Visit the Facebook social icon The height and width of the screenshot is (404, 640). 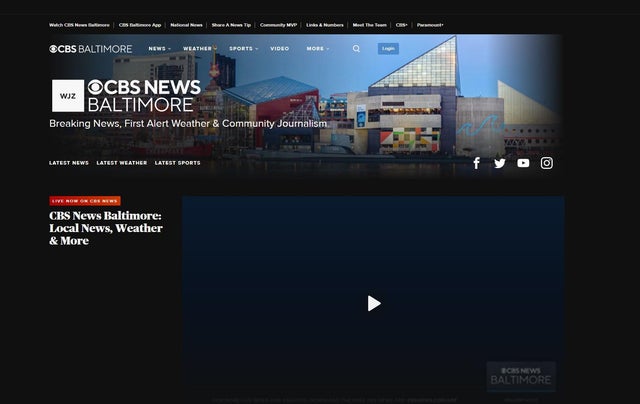click(476, 163)
